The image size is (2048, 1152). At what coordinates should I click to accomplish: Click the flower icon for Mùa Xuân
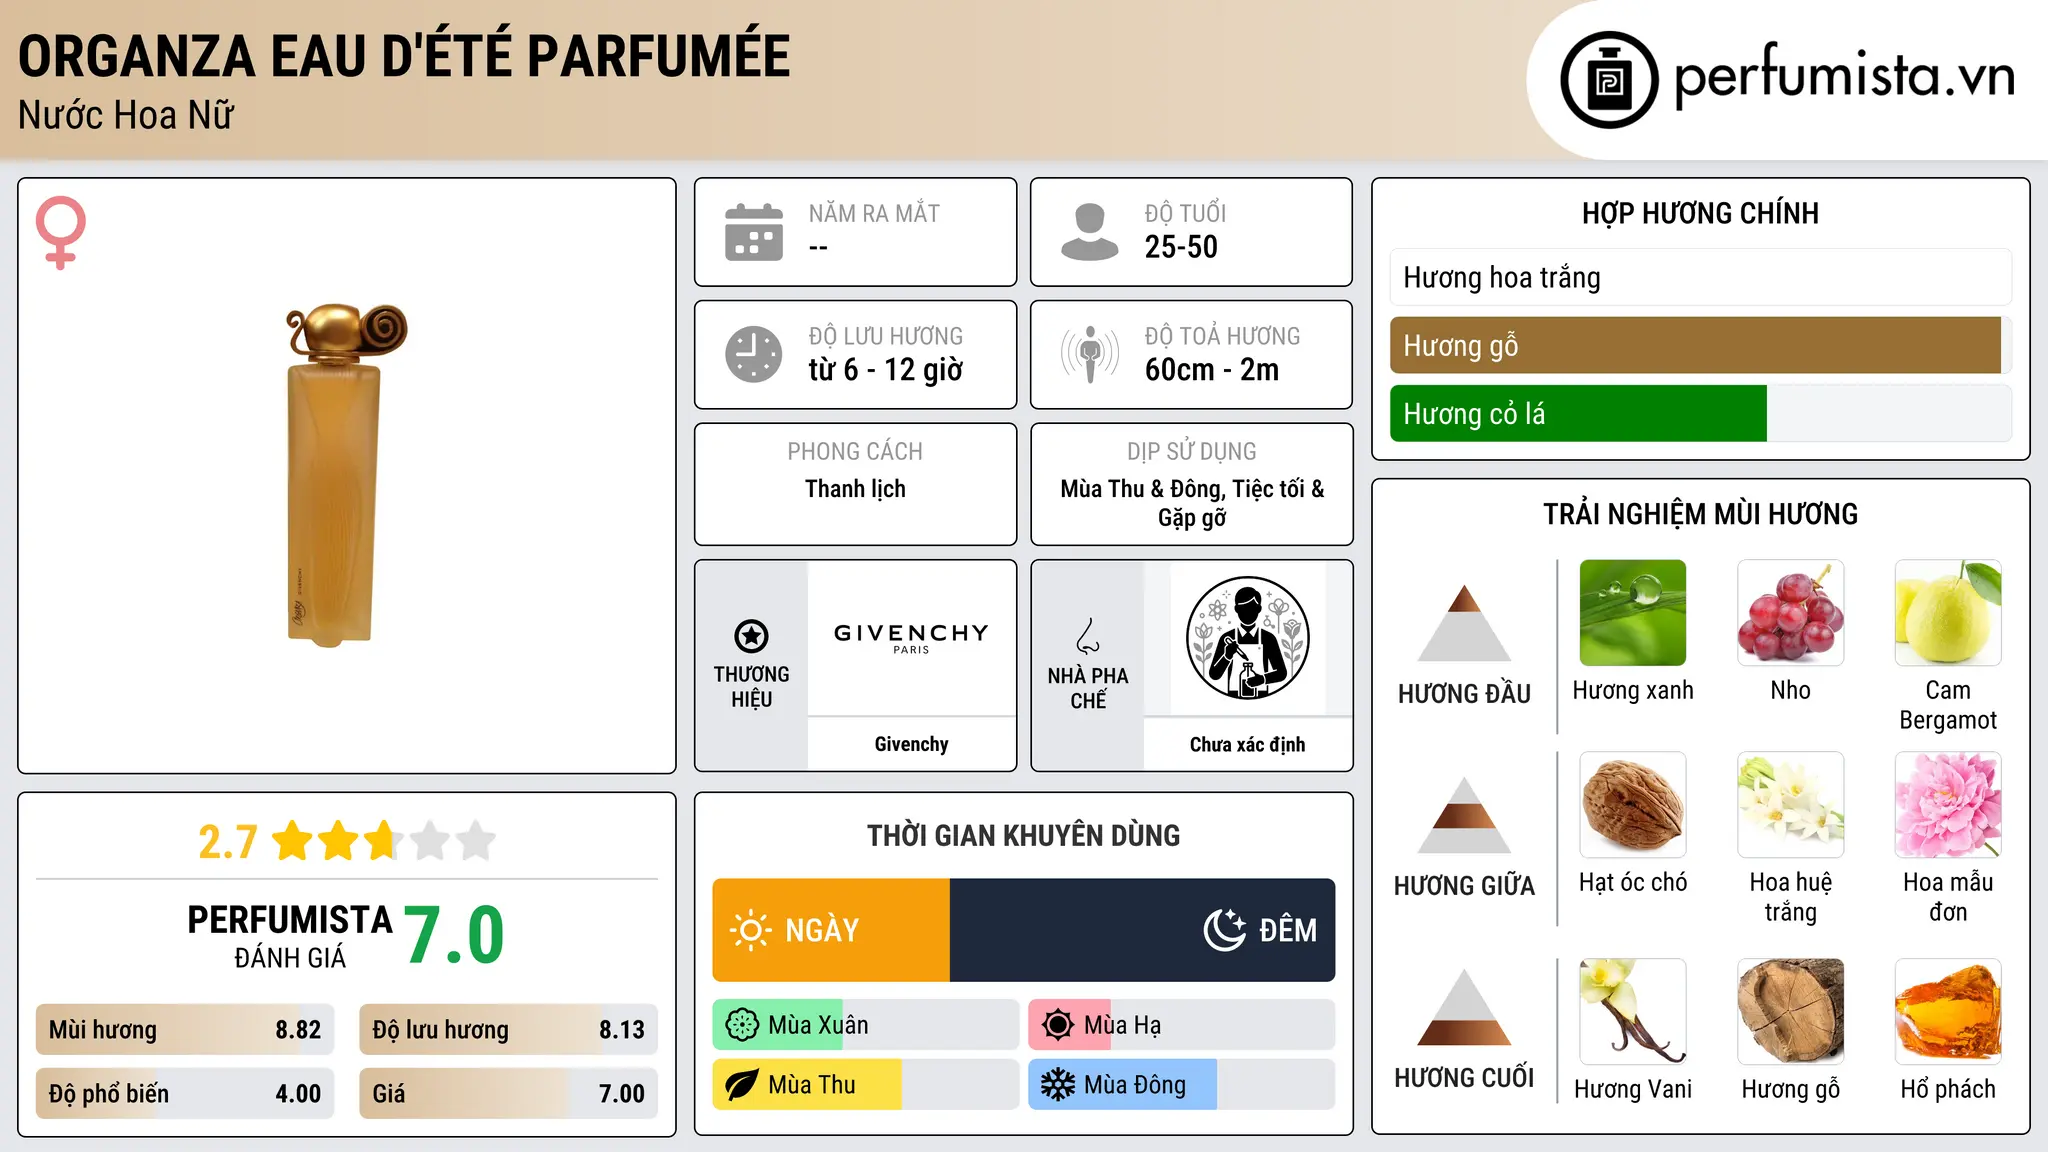[x=742, y=1025]
